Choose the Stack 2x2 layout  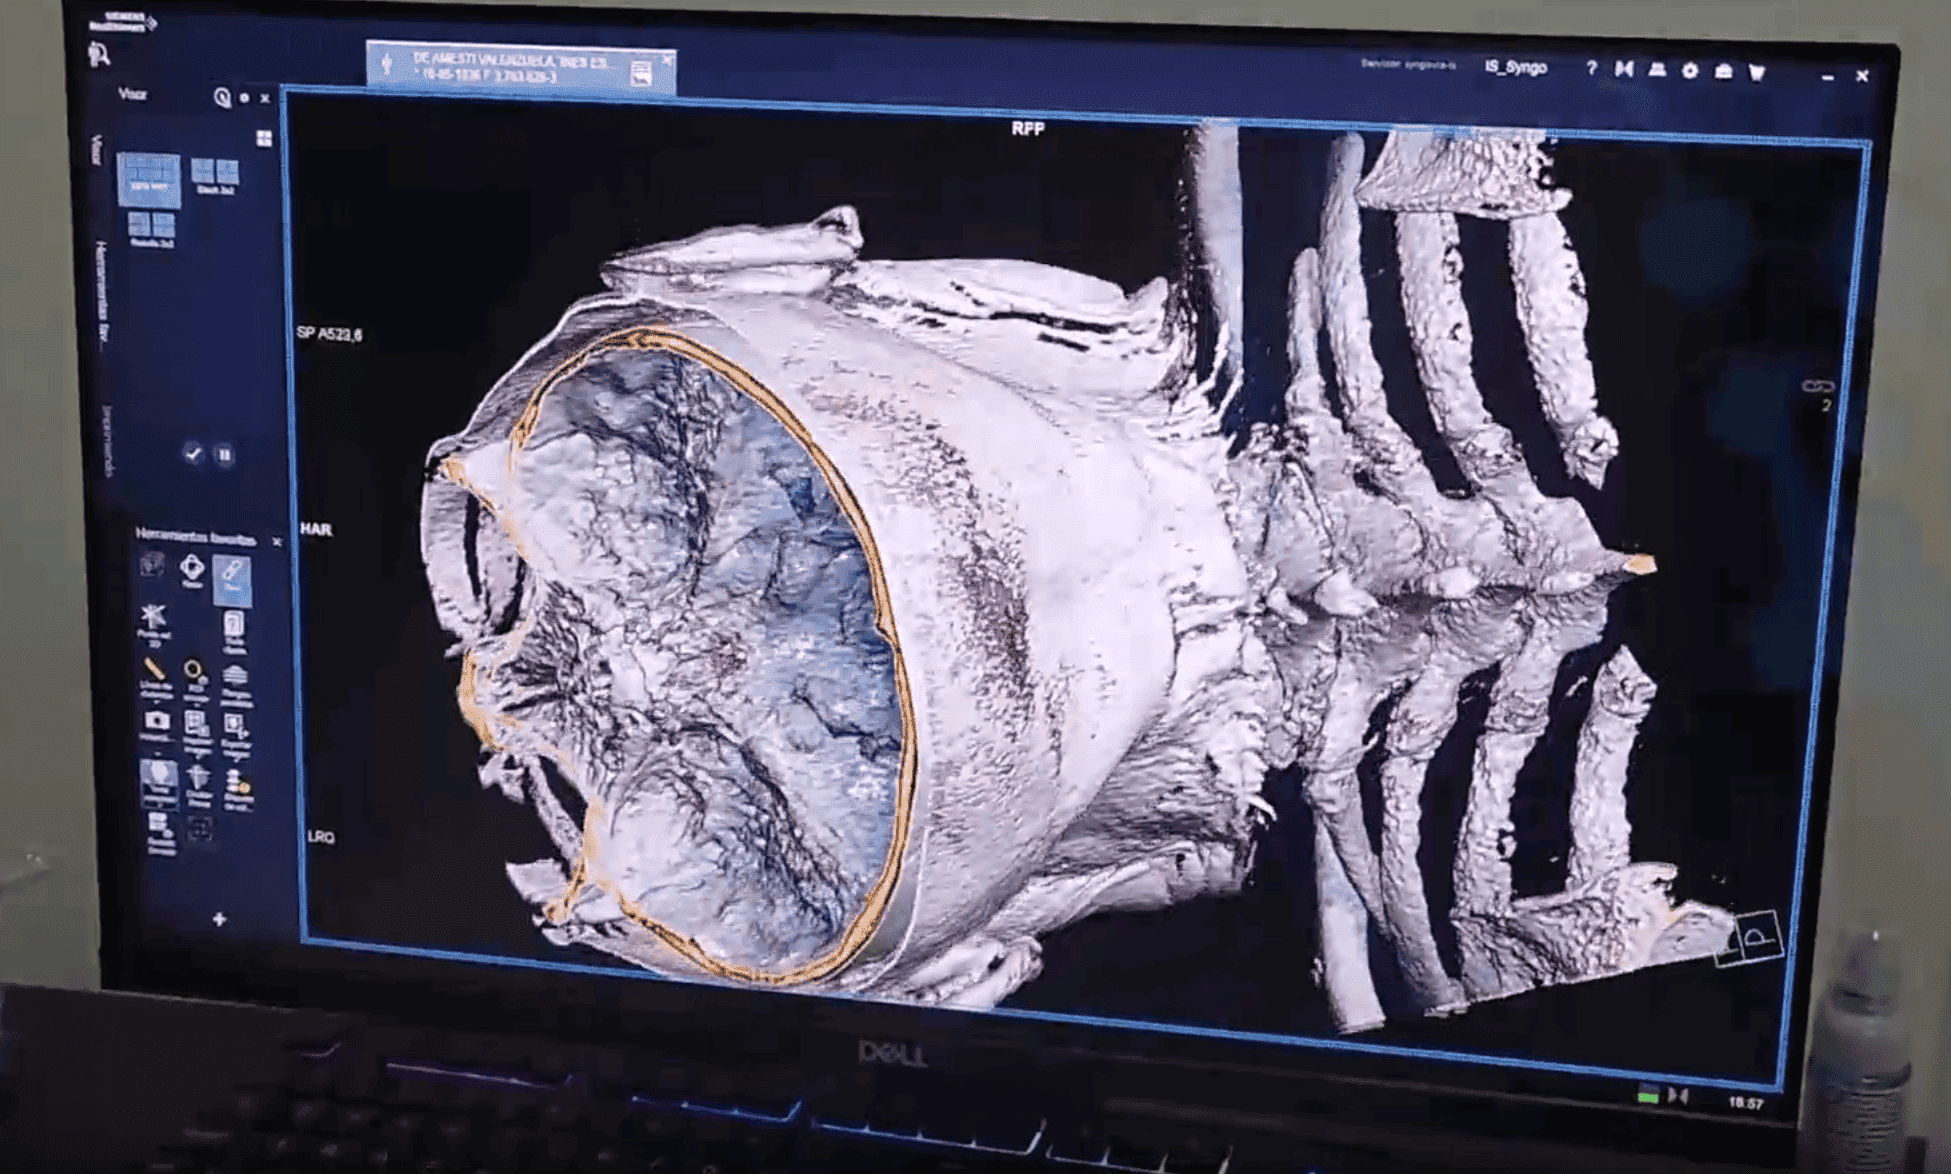(215, 173)
